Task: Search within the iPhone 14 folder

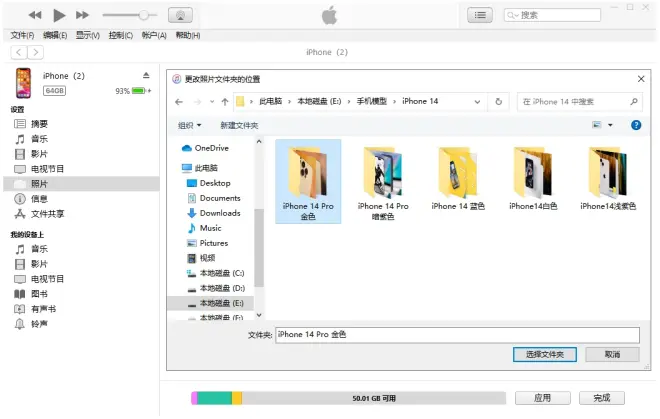Action: [579, 102]
